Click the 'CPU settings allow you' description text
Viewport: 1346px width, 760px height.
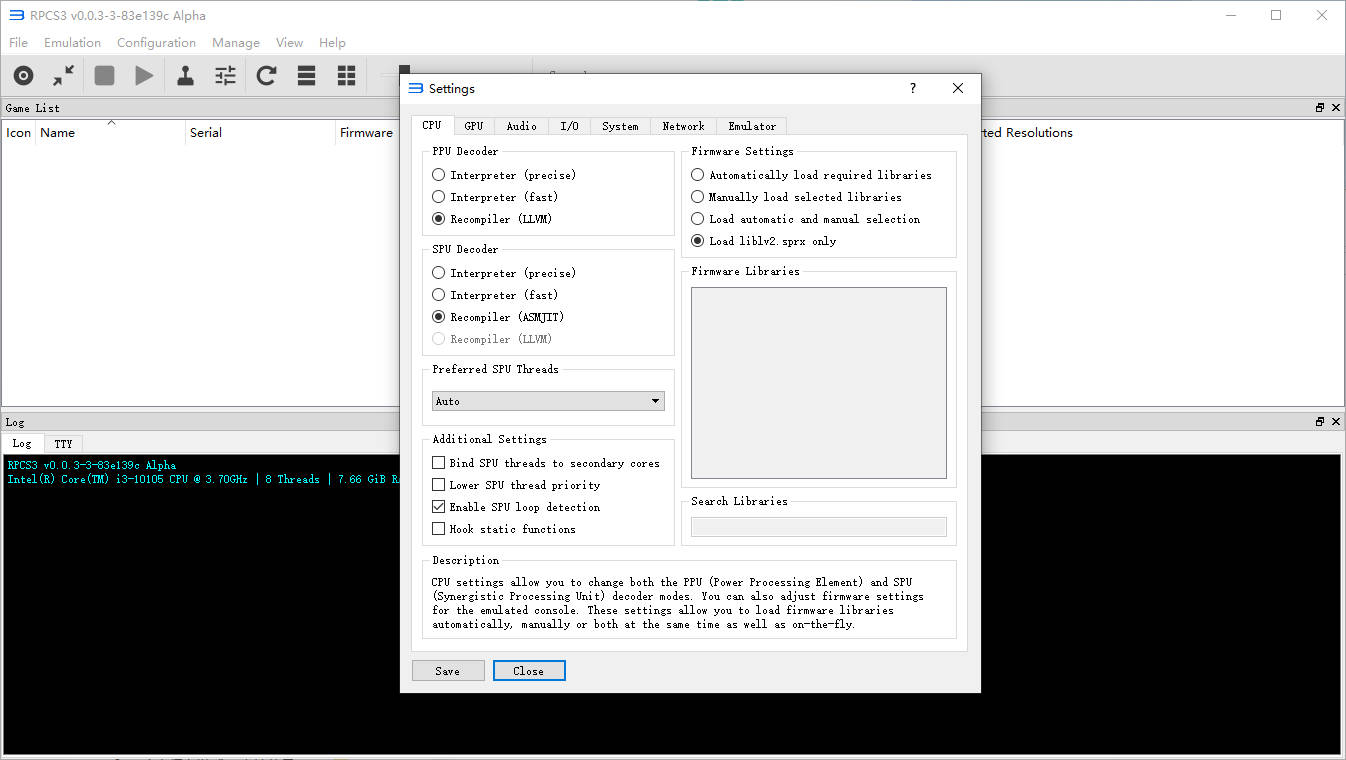coord(677,603)
